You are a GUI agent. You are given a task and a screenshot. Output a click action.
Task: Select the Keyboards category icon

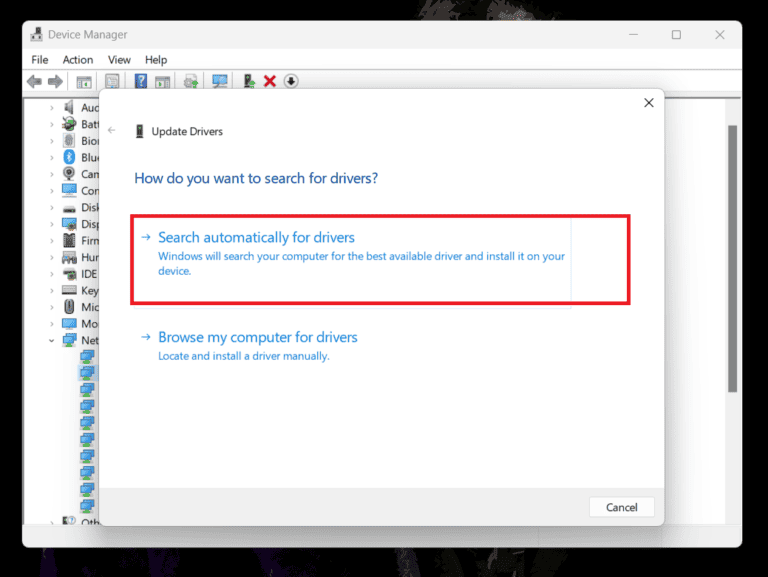69,290
